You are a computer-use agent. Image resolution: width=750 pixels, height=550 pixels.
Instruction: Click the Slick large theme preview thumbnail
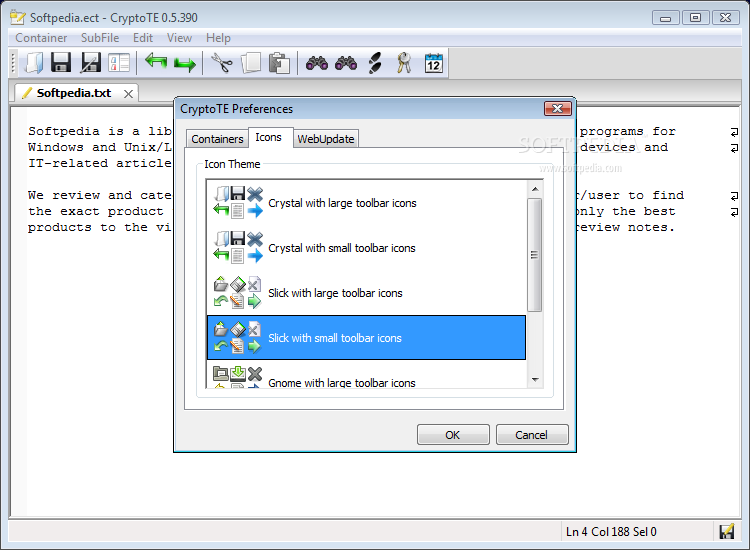tap(238, 292)
